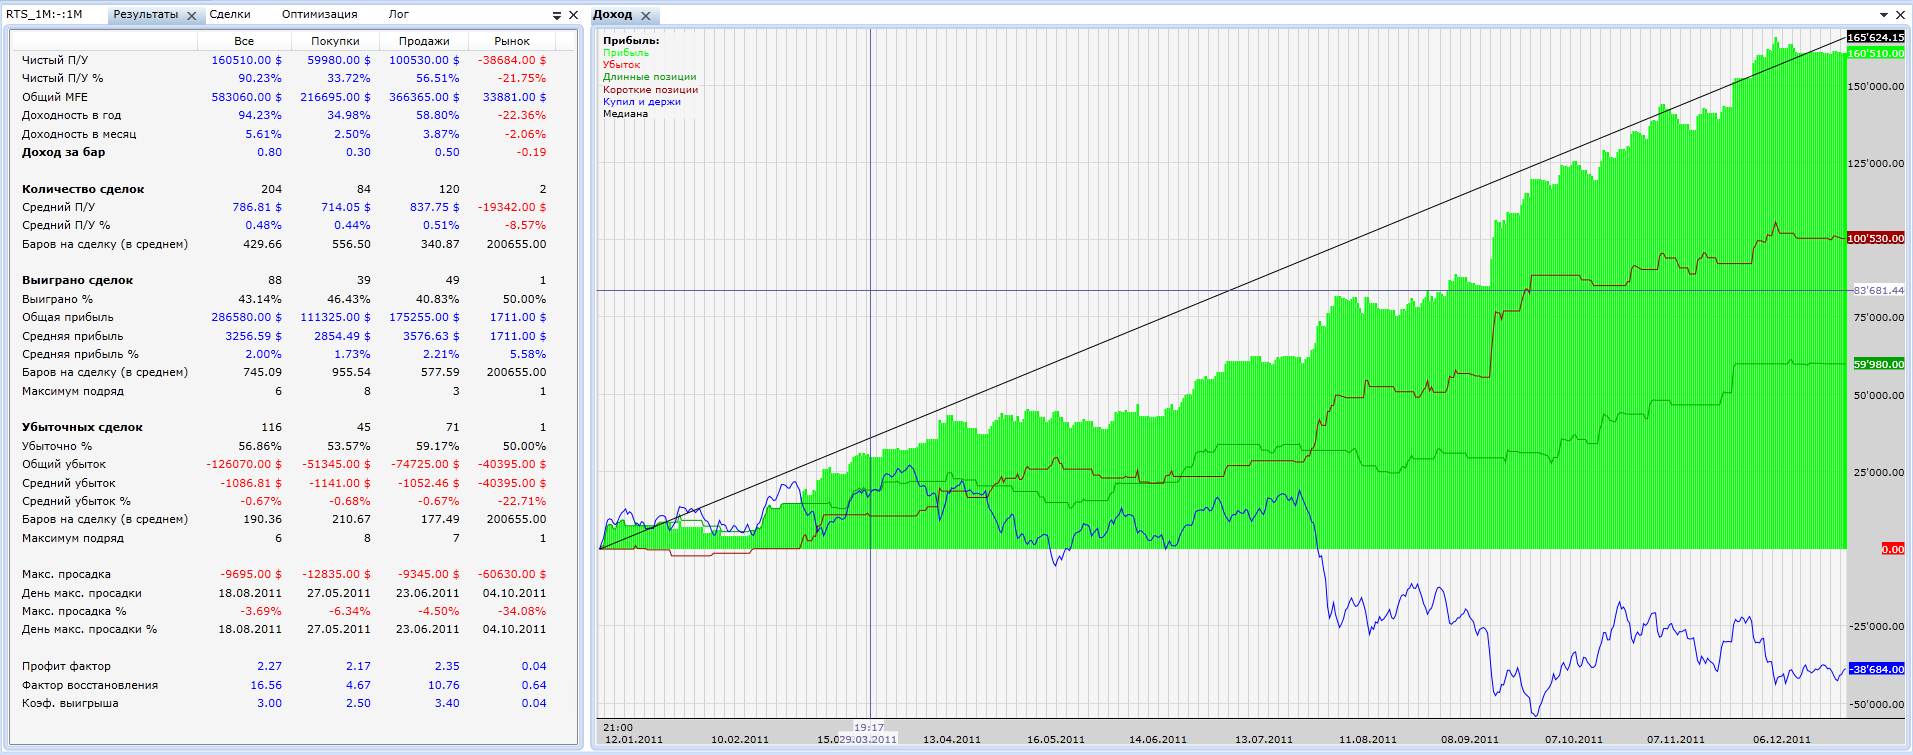Close the left results panel
Screen dimensions: 1913x755
(573, 15)
